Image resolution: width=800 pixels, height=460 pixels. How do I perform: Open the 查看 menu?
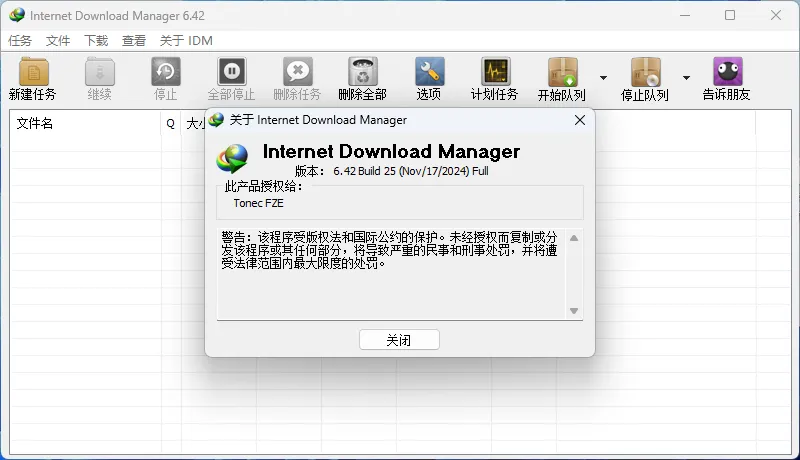point(134,41)
